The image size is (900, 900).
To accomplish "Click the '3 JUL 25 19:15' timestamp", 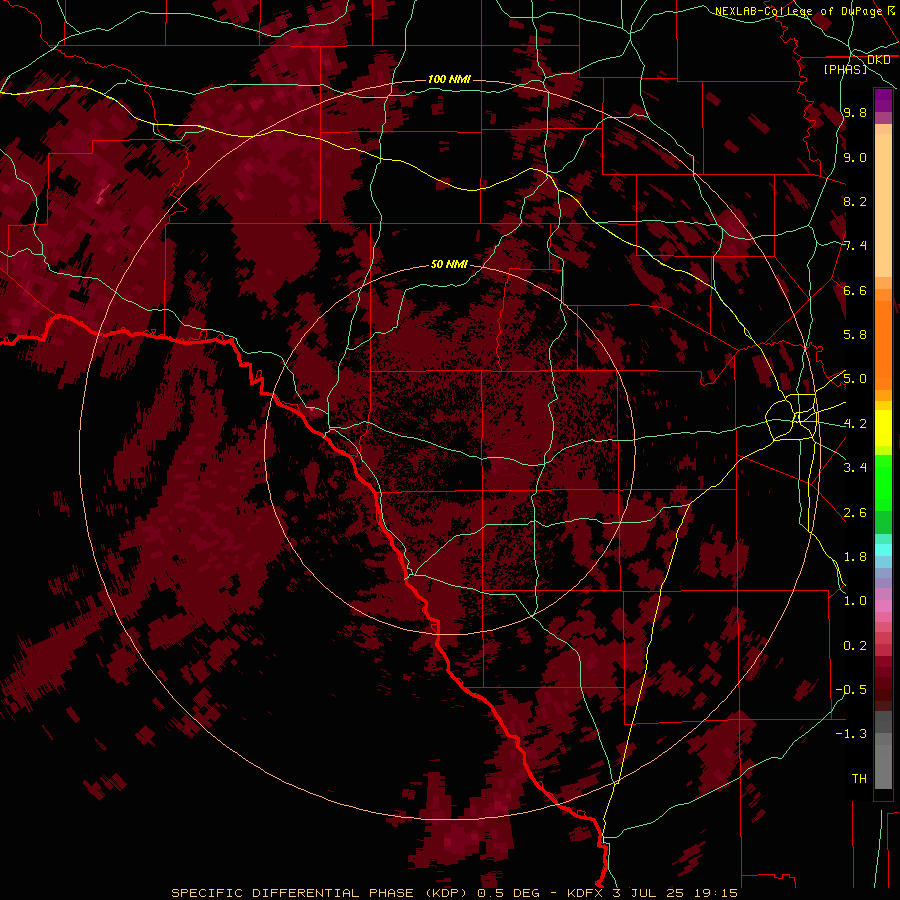I will coord(675,893).
